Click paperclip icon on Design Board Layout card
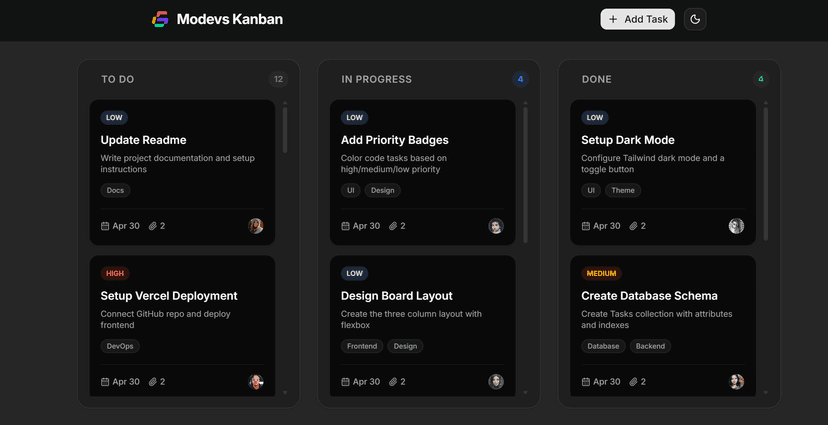The image size is (828, 425). click(393, 382)
